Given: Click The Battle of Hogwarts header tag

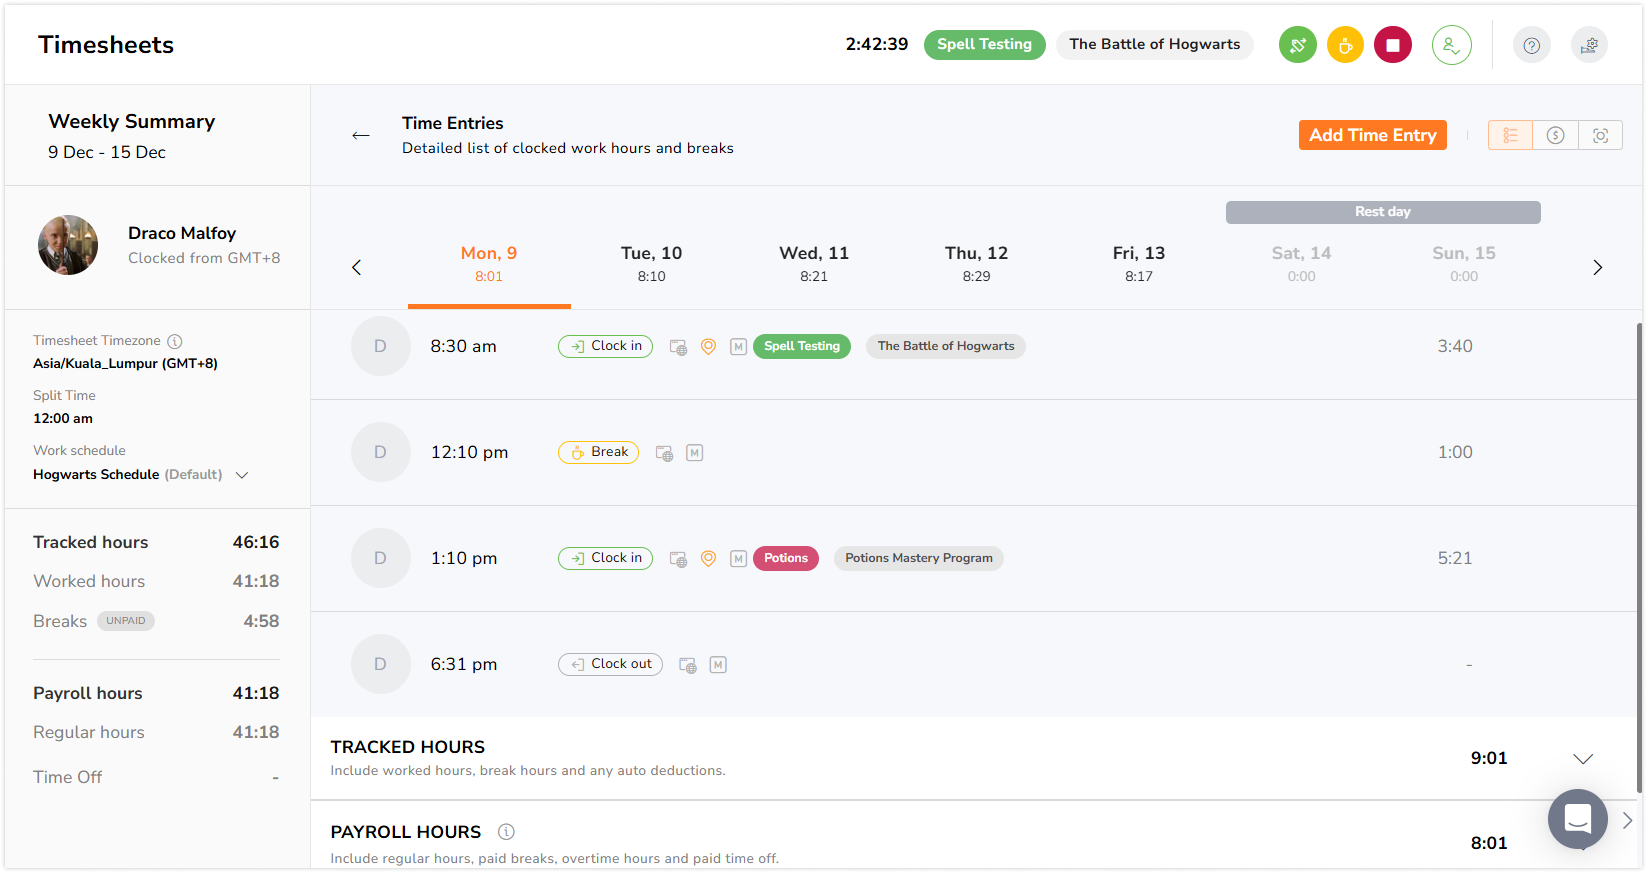Looking at the screenshot, I should click(x=1154, y=45).
